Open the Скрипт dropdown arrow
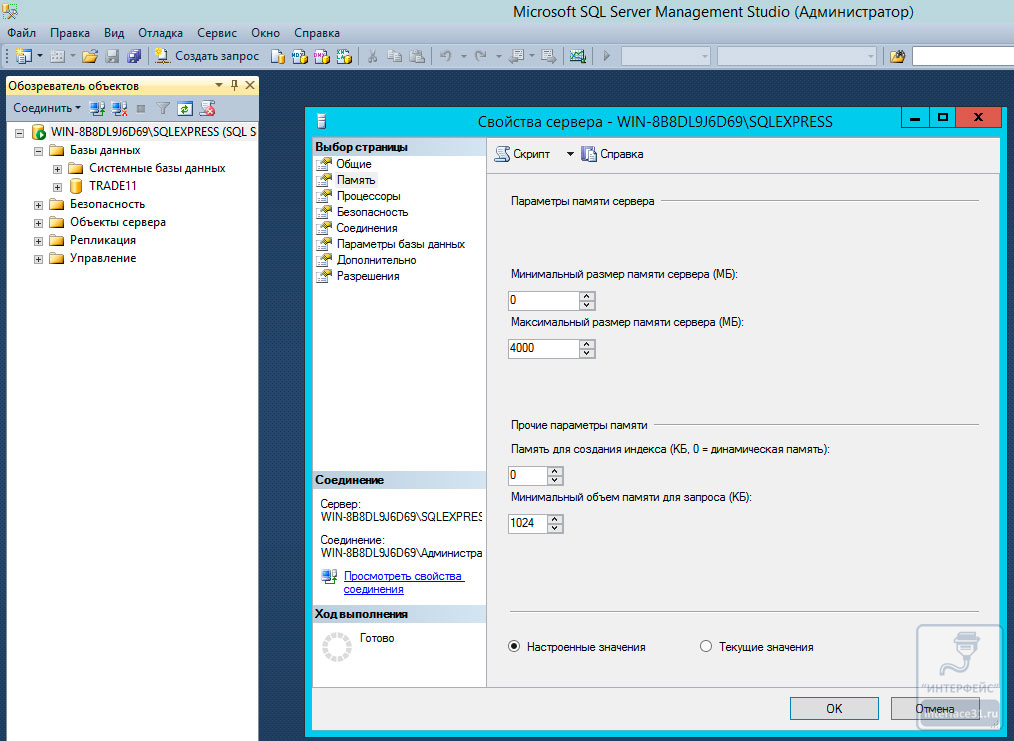Image resolution: width=1014 pixels, height=741 pixels. click(x=570, y=154)
